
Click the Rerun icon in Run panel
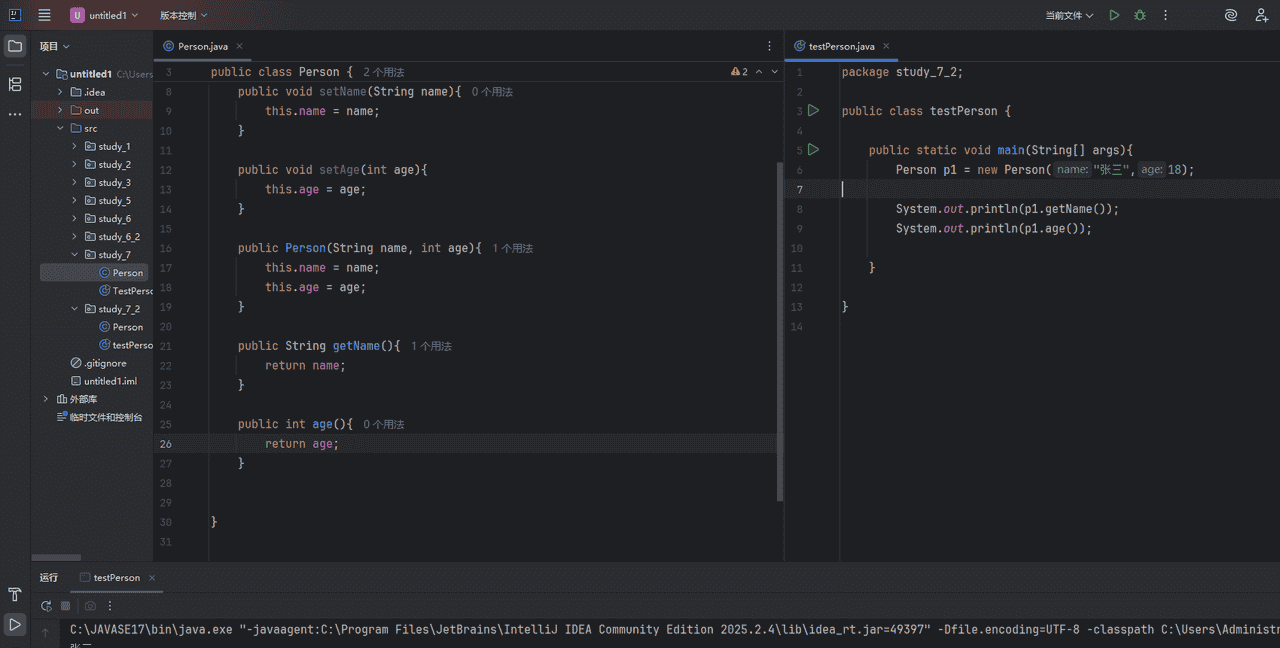click(46, 606)
